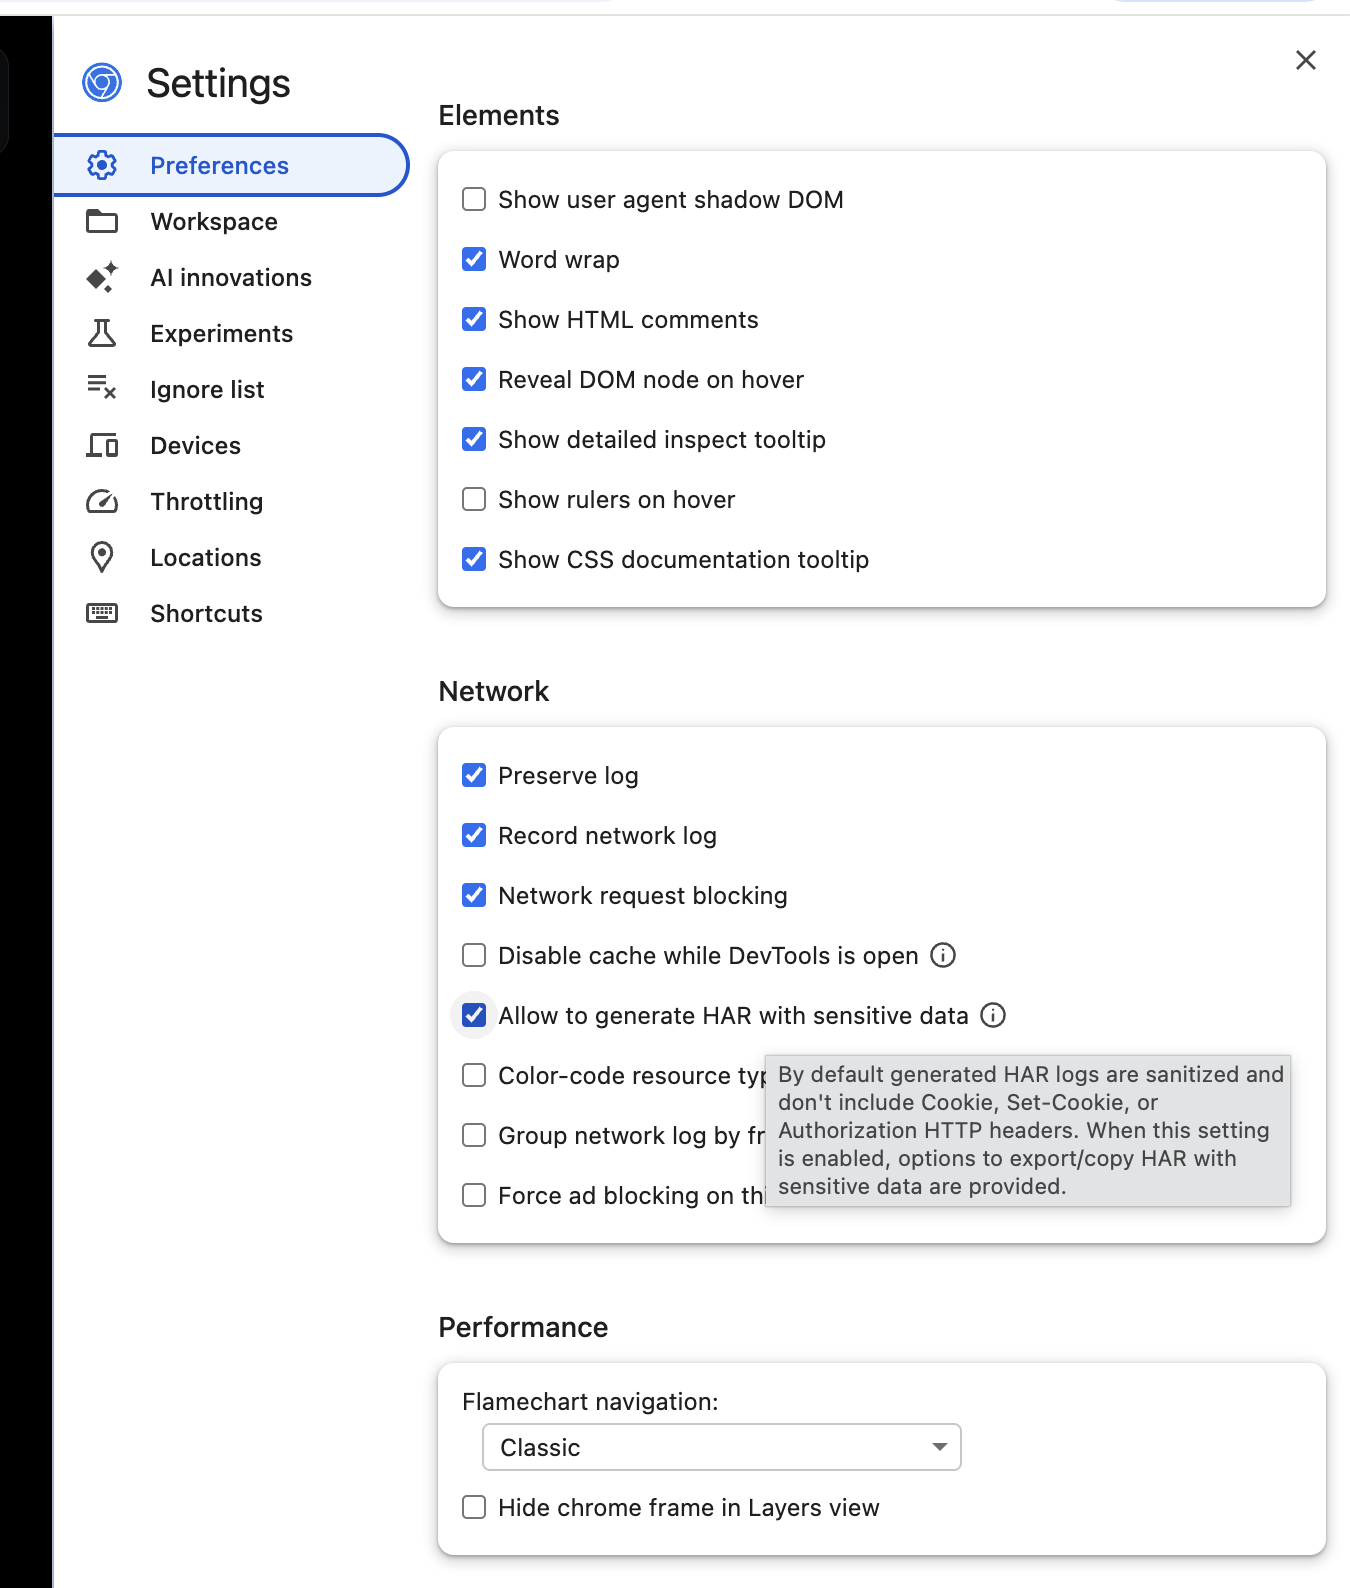This screenshot has width=1350, height=1588.
Task: Click the HAR sensitive data info icon
Action: tap(993, 1015)
